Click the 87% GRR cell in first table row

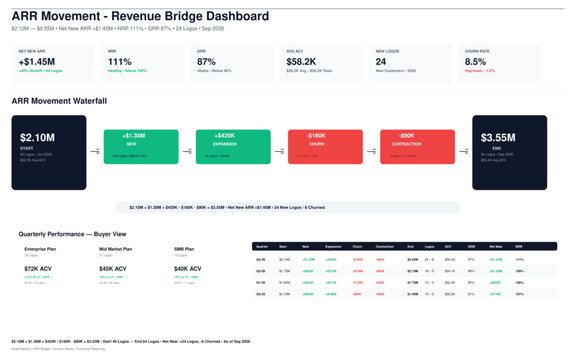pos(471,259)
